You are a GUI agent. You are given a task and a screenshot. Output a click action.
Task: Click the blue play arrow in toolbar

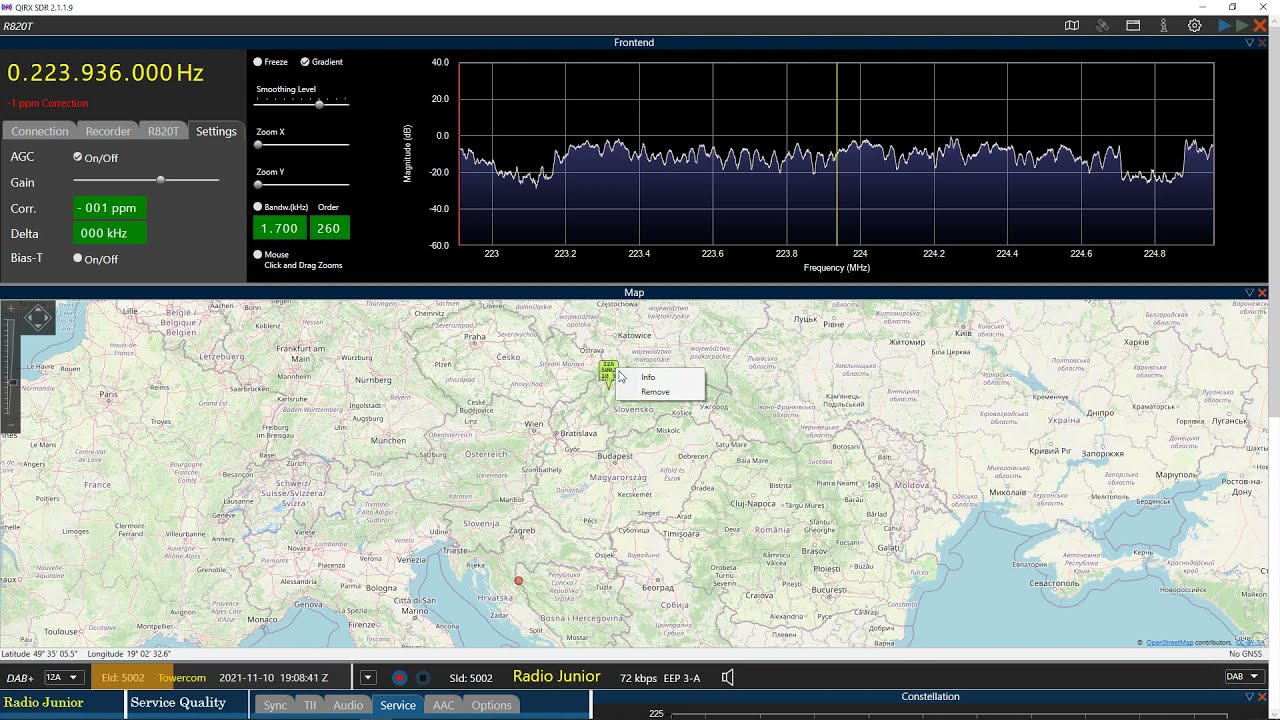(1224, 26)
